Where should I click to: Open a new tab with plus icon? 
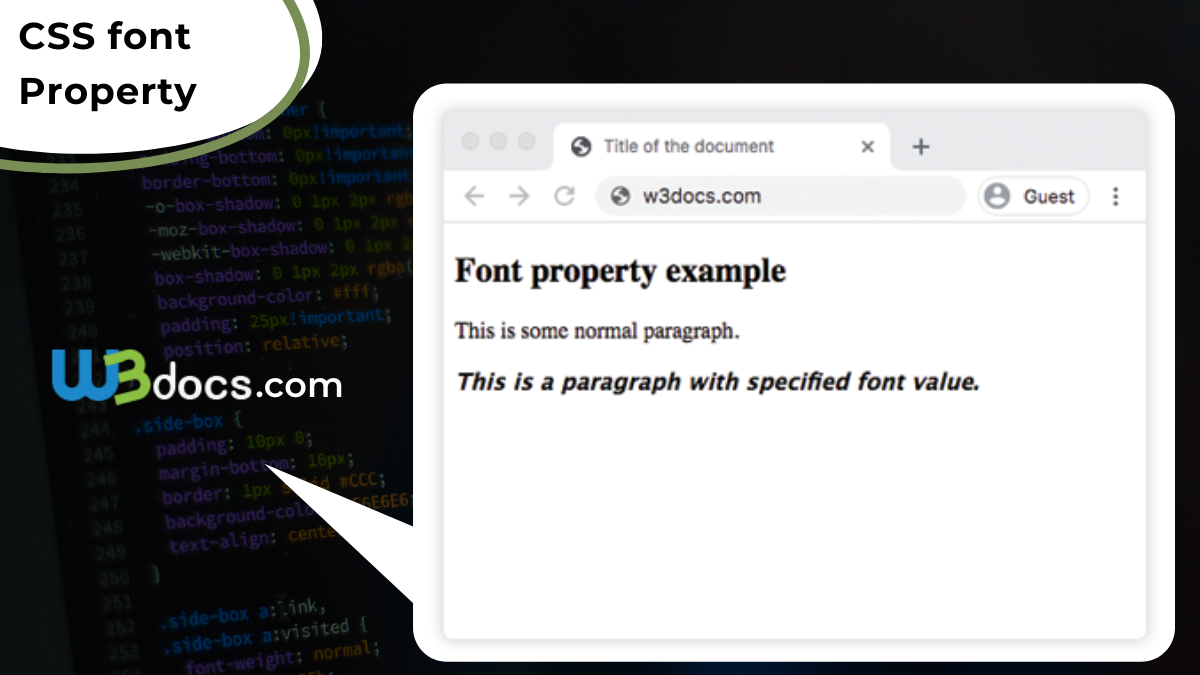pyautogui.click(x=921, y=147)
